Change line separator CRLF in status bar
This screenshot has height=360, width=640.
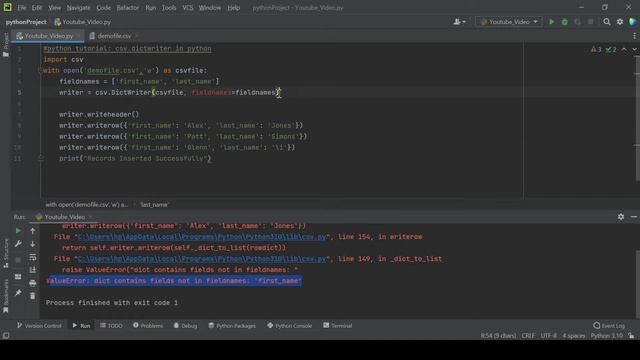(x=528, y=336)
